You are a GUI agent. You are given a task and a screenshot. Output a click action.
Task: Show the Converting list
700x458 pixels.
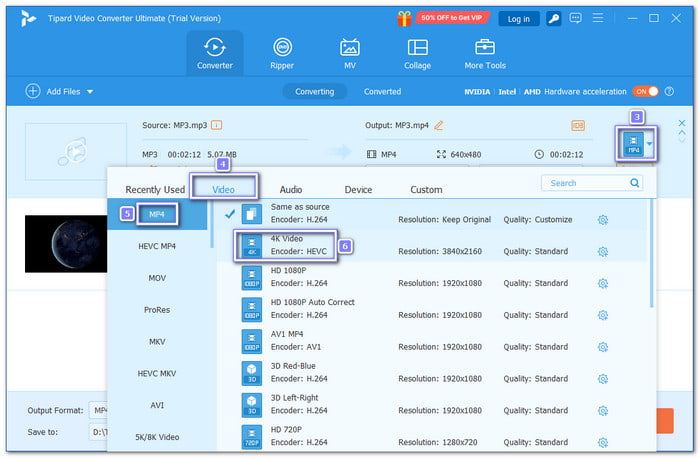pyautogui.click(x=314, y=92)
